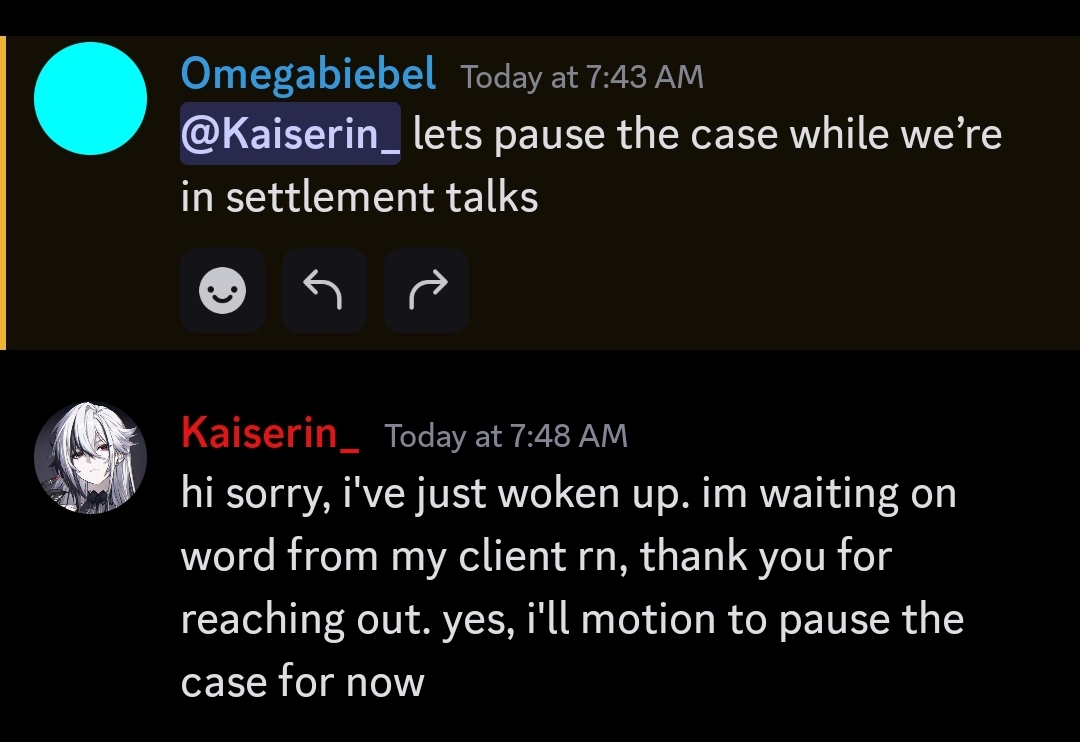Click the 'case for now' line
The image size is (1080, 742).
pyautogui.click(x=302, y=681)
